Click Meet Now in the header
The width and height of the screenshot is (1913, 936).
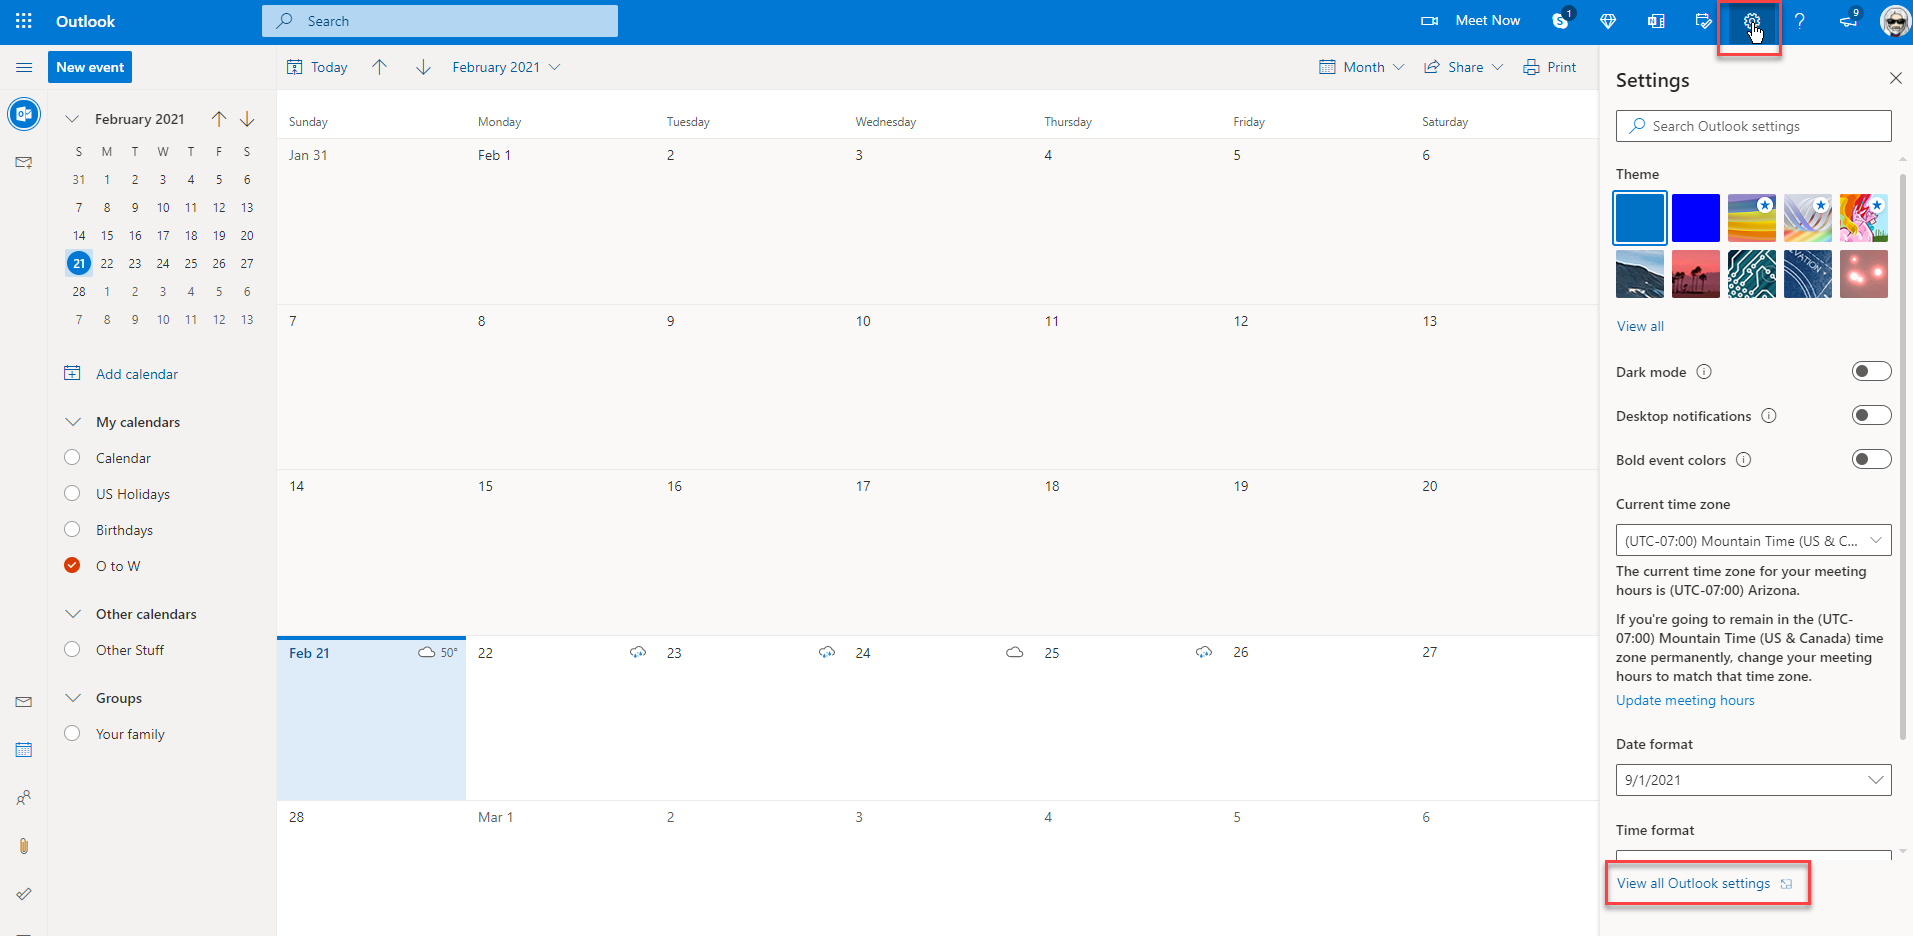pyautogui.click(x=1471, y=21)
